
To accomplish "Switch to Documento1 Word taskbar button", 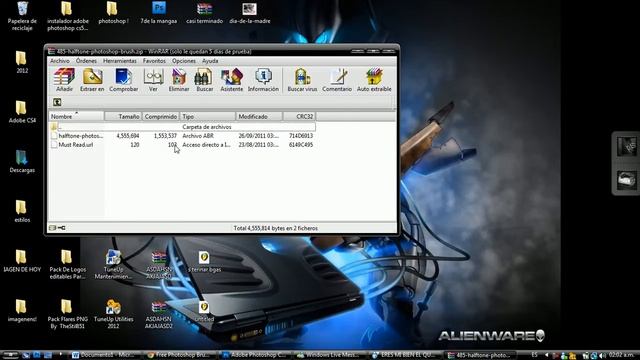I will (x=107, y=355).
